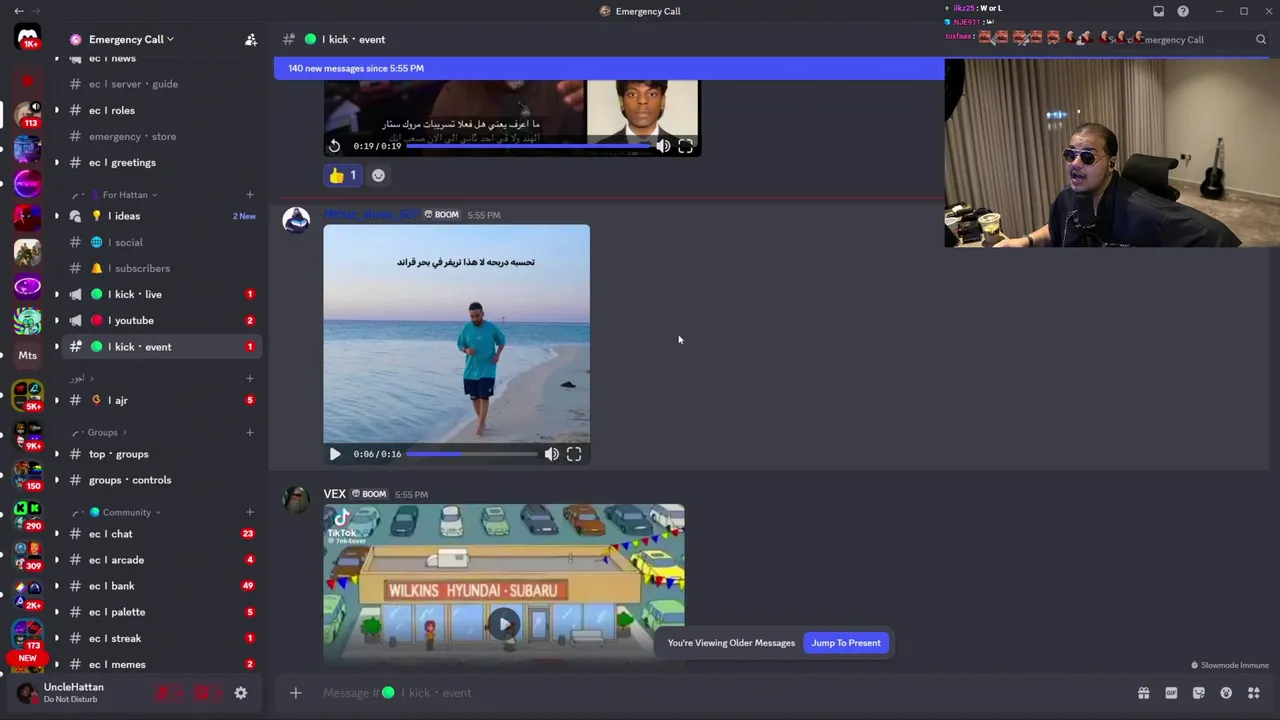The image size is (1280, 720).
Task: Open VEX's user profile name
Action: pos(334,494)
